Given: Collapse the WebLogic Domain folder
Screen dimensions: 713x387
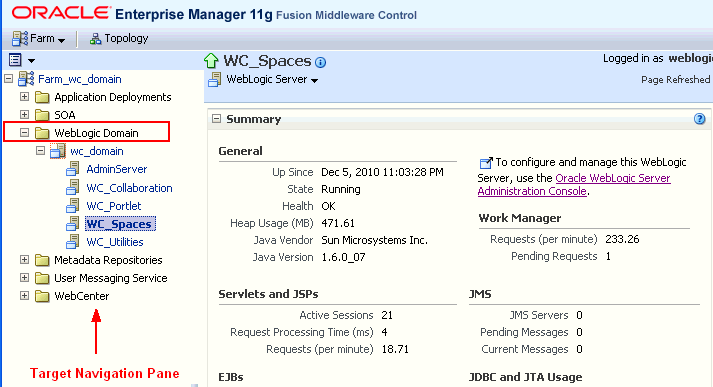Looking at the screenshot, I should click(25, 133).
